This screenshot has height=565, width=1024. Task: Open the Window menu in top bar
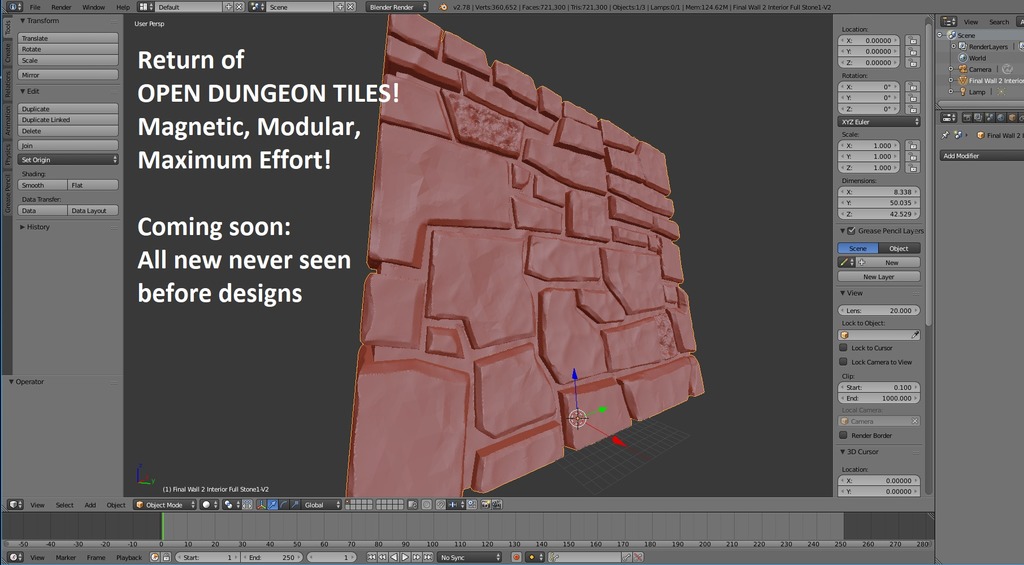(x=93, y=7)
